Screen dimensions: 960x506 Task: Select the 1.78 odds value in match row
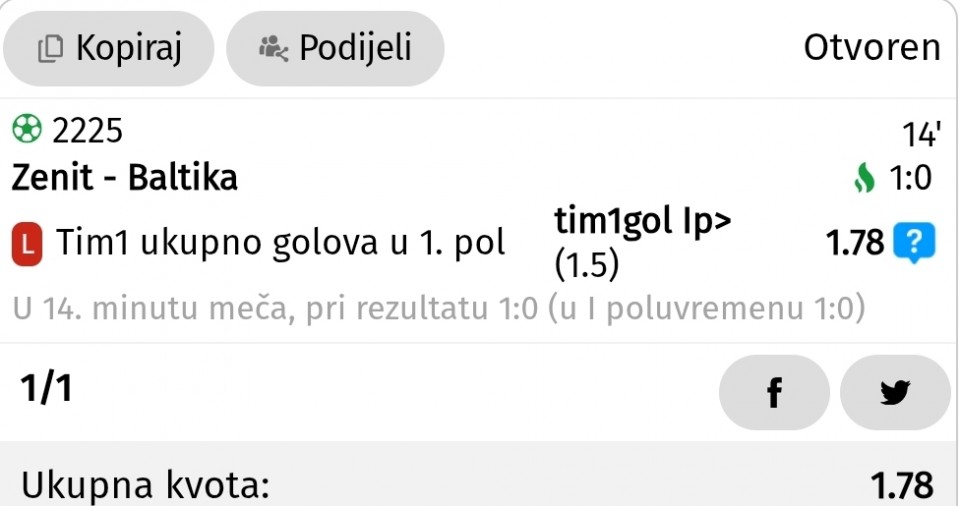pyautogui.click(x=855, y=243)
